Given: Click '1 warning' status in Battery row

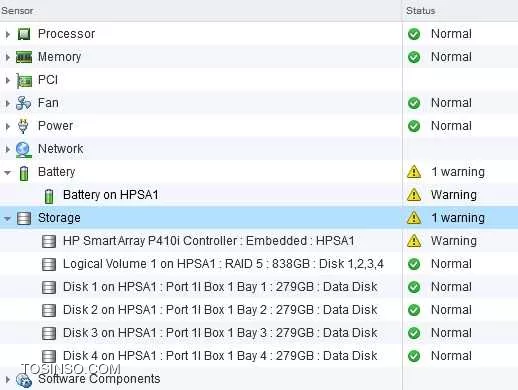Looking at the screenshot, I should coord(458,172).
